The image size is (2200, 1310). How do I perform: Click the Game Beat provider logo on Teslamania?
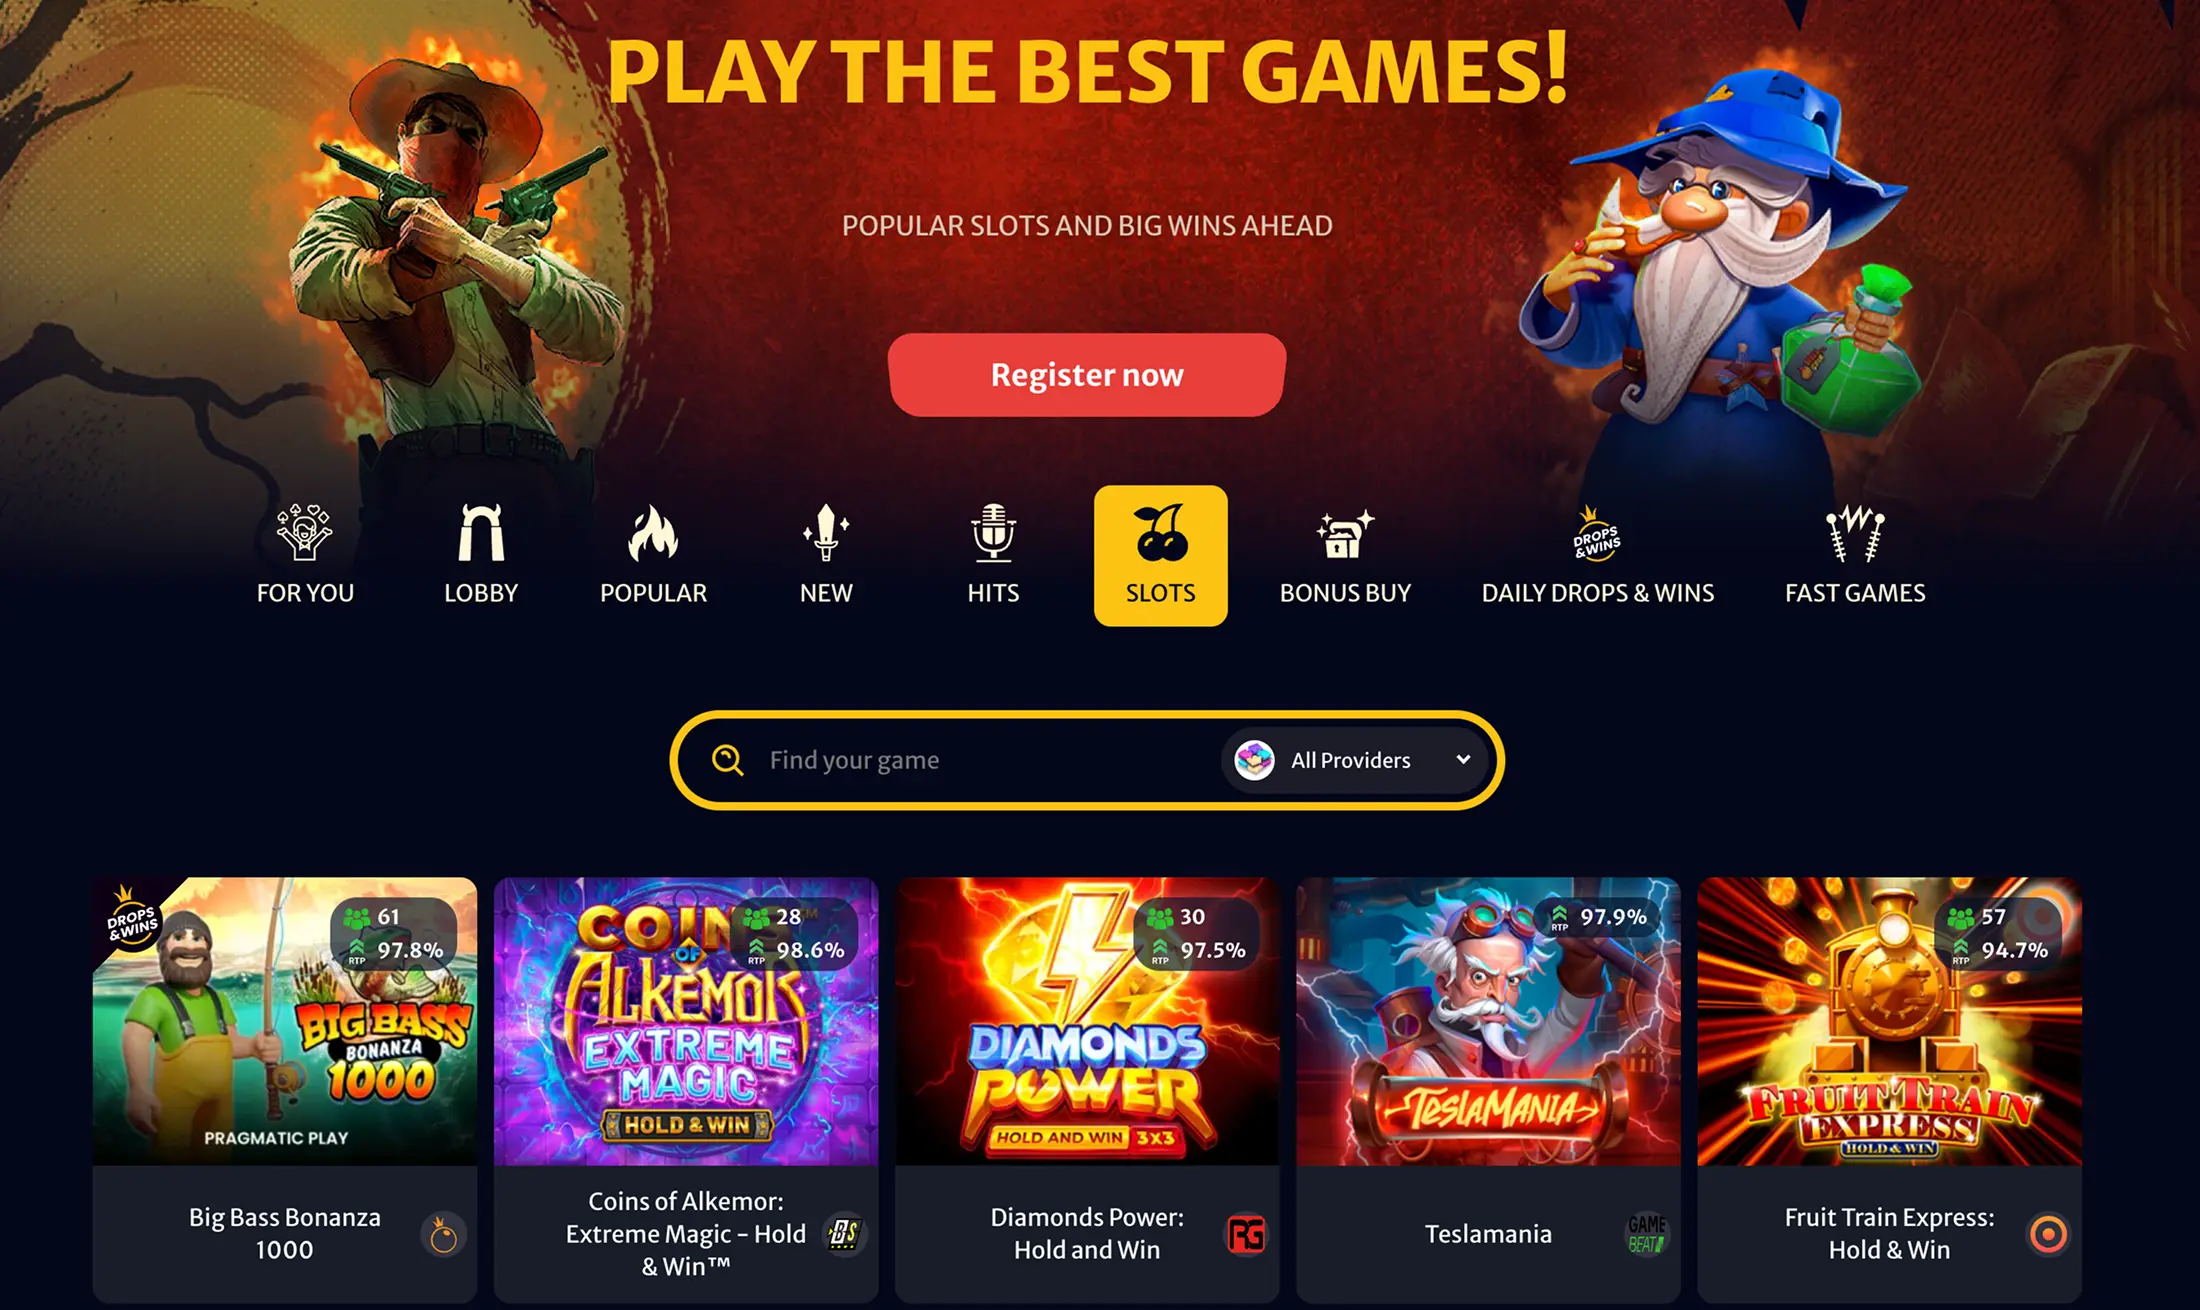tap(1647, 1235)
